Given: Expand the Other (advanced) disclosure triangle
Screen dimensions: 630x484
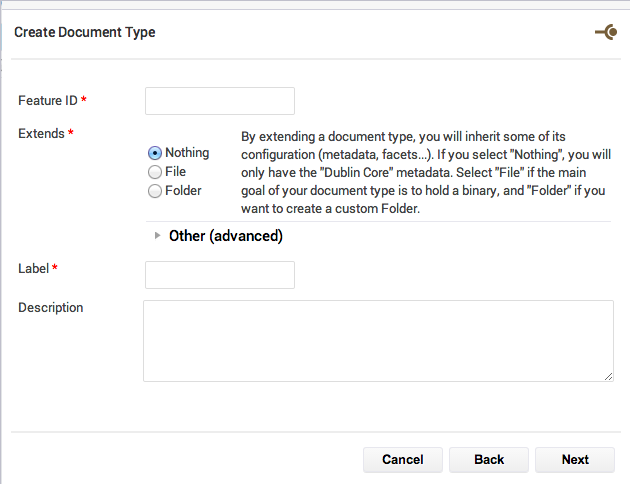Looking at the screenshot, I should (158, 236).
